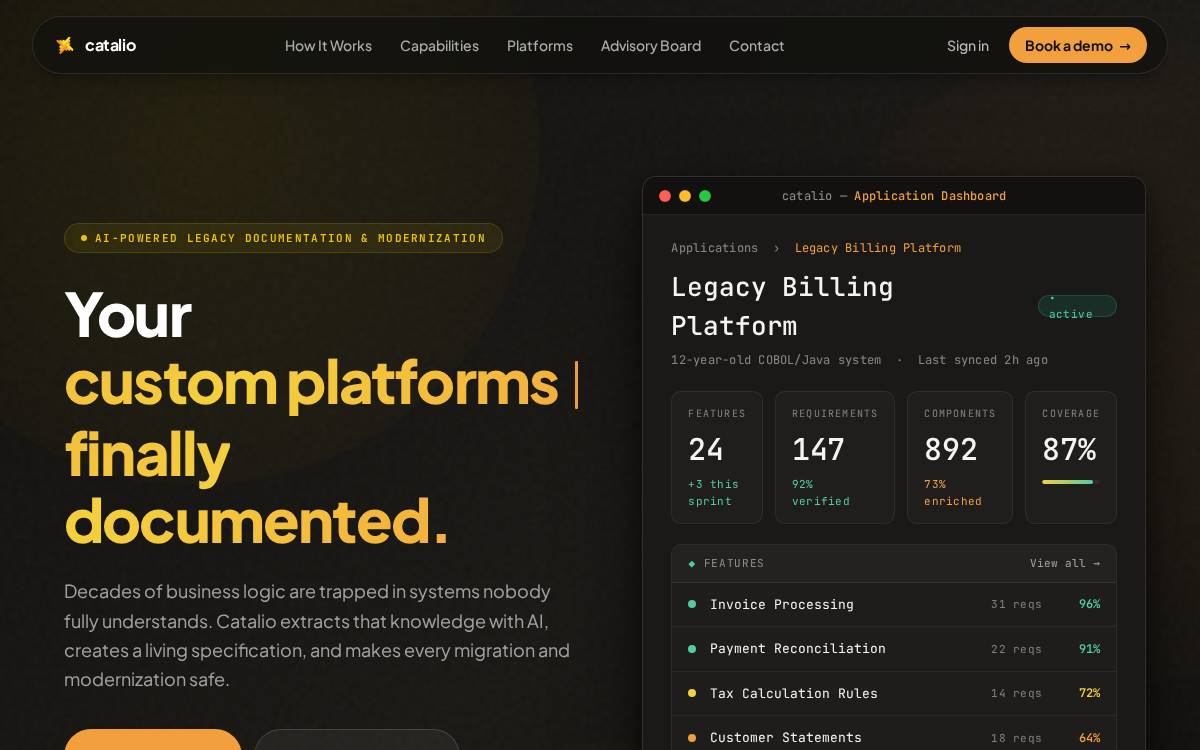Open the Requirements card showing 147

pos(835,457)
